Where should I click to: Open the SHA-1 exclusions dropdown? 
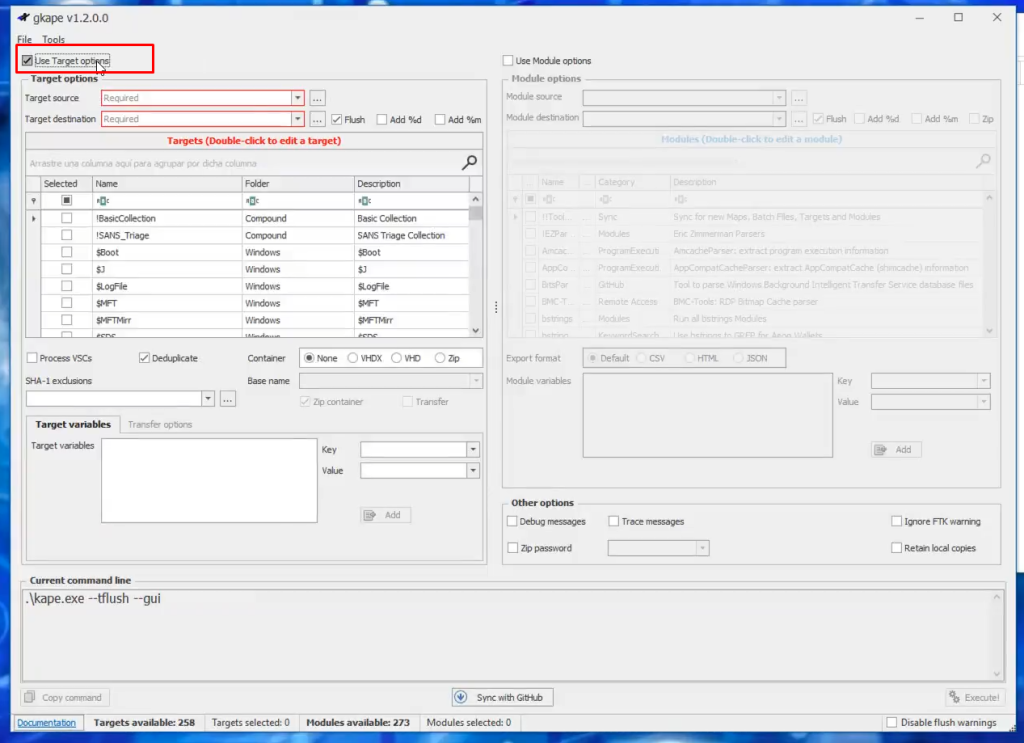click(208, 399)
